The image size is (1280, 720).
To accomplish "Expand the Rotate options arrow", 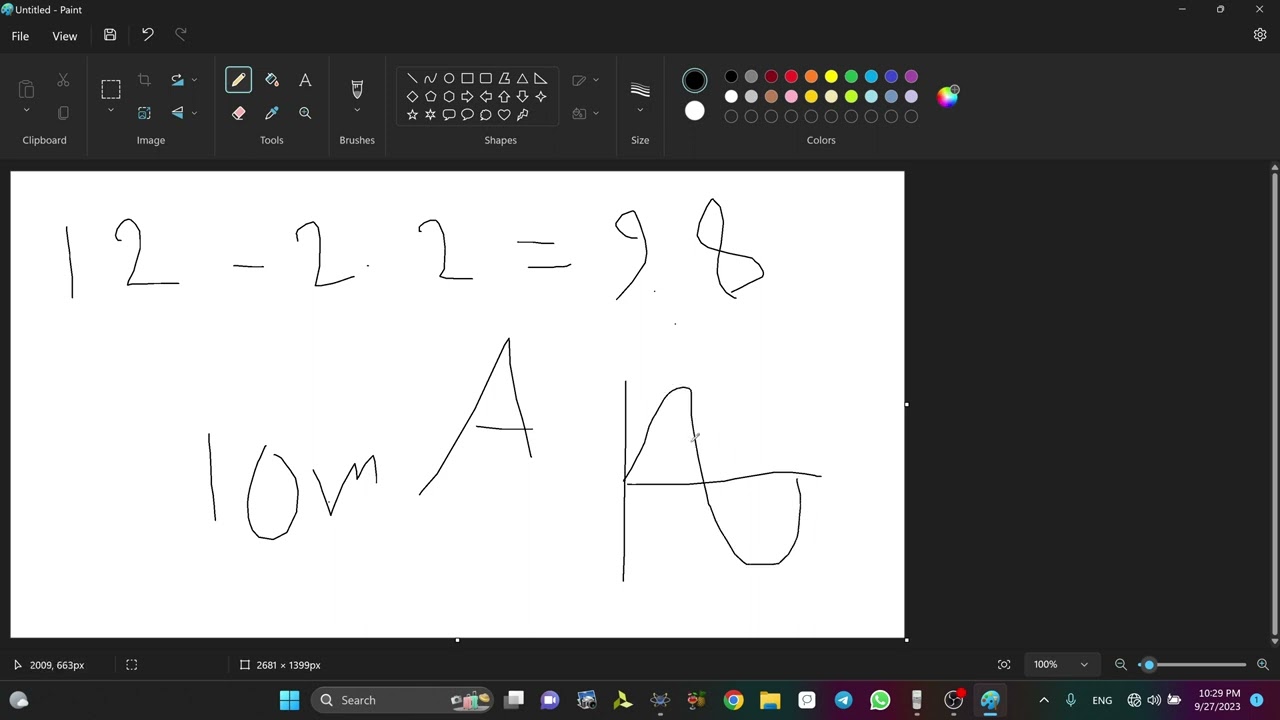I will 194,80.
